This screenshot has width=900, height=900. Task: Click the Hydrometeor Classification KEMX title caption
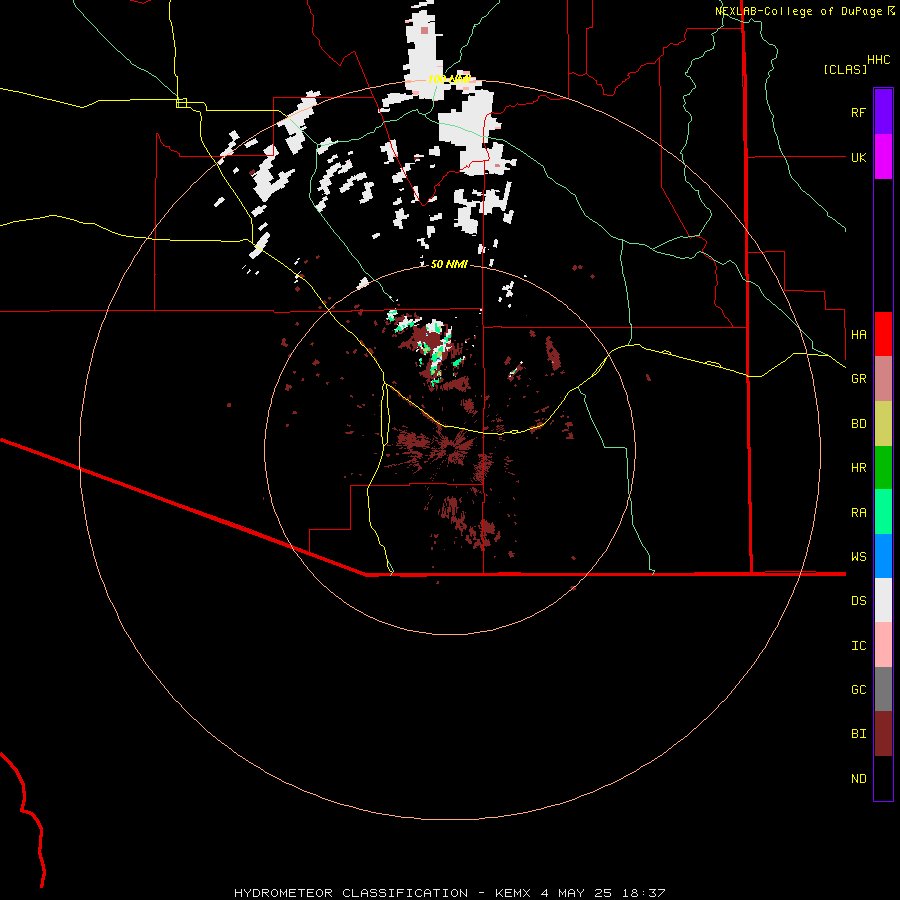click(x=449, y=893)
